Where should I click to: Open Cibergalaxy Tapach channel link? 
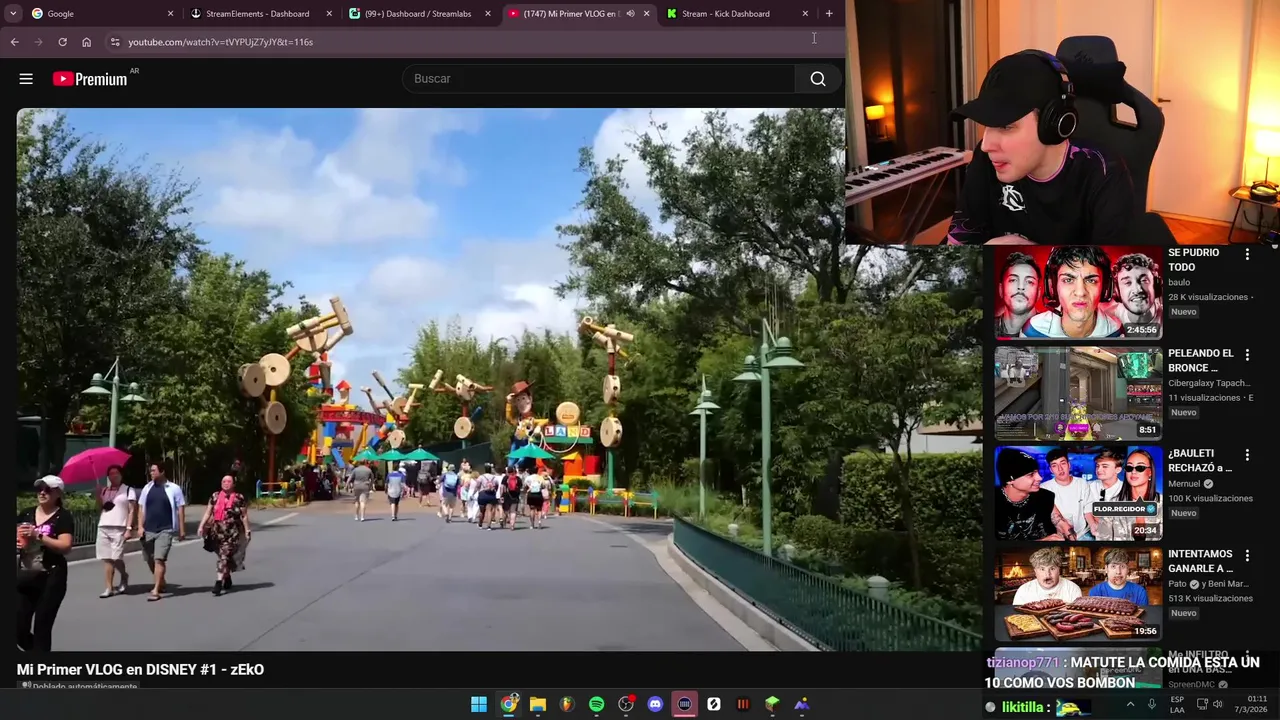click(1209, 383)
